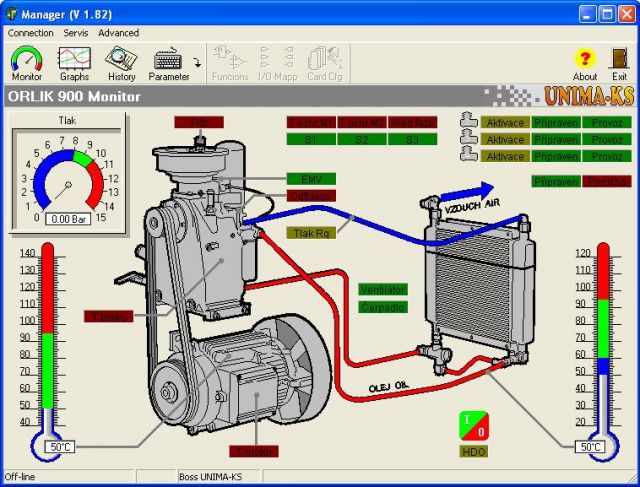This screenshot has height=487, width=640.
Task: Click the HDO indicator label
Action: (474, 451)
